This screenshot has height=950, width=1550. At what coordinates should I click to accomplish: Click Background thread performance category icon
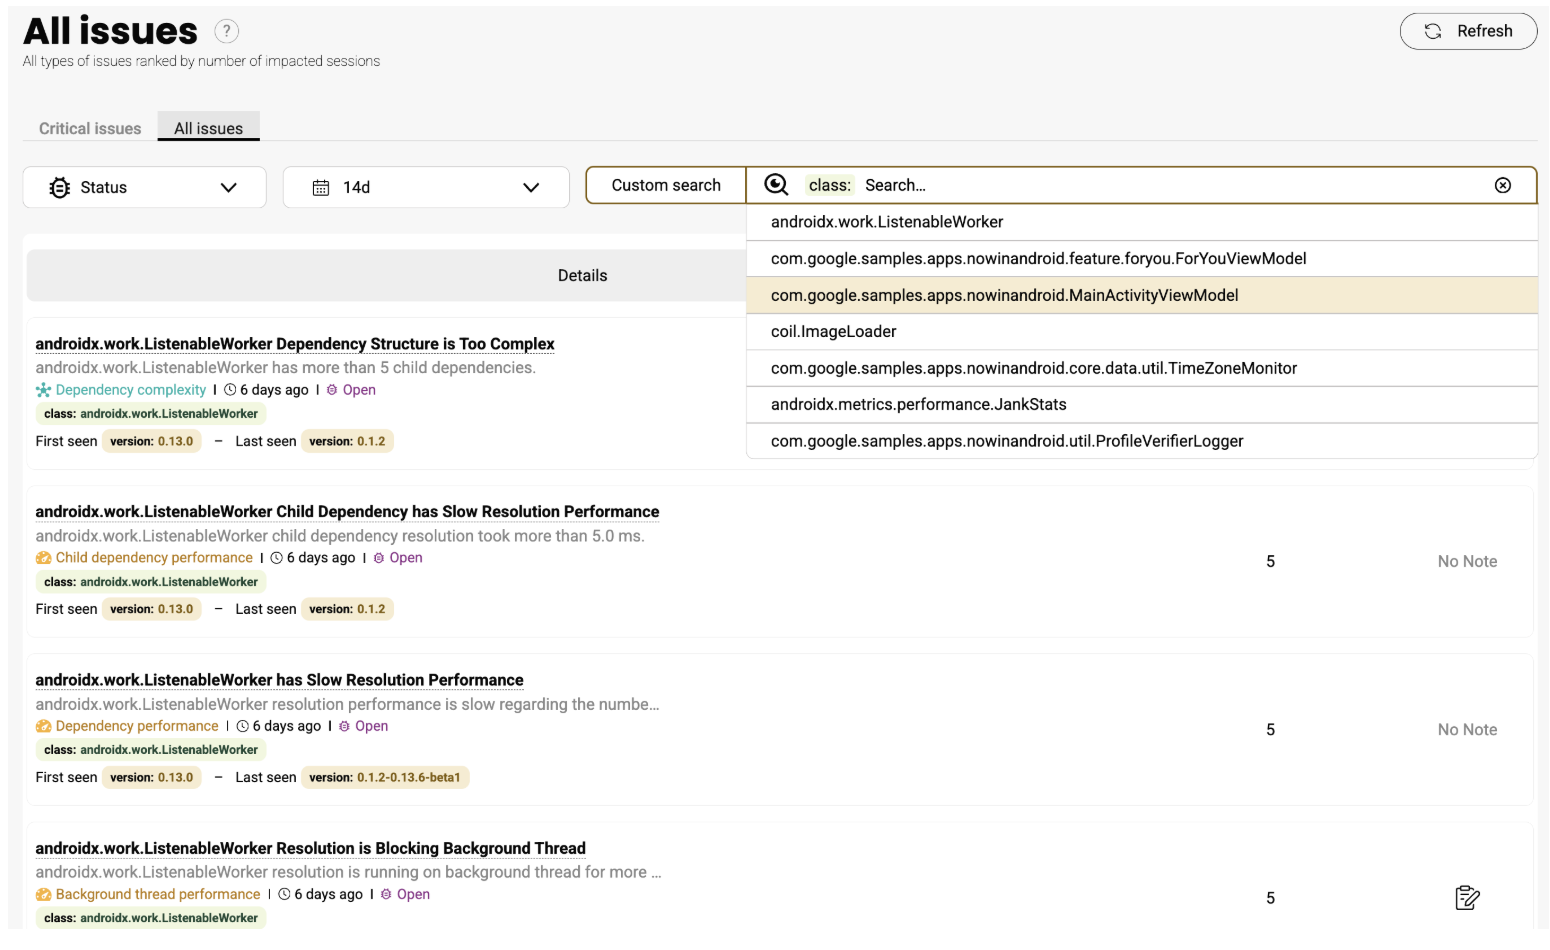[x=43, y=894]
